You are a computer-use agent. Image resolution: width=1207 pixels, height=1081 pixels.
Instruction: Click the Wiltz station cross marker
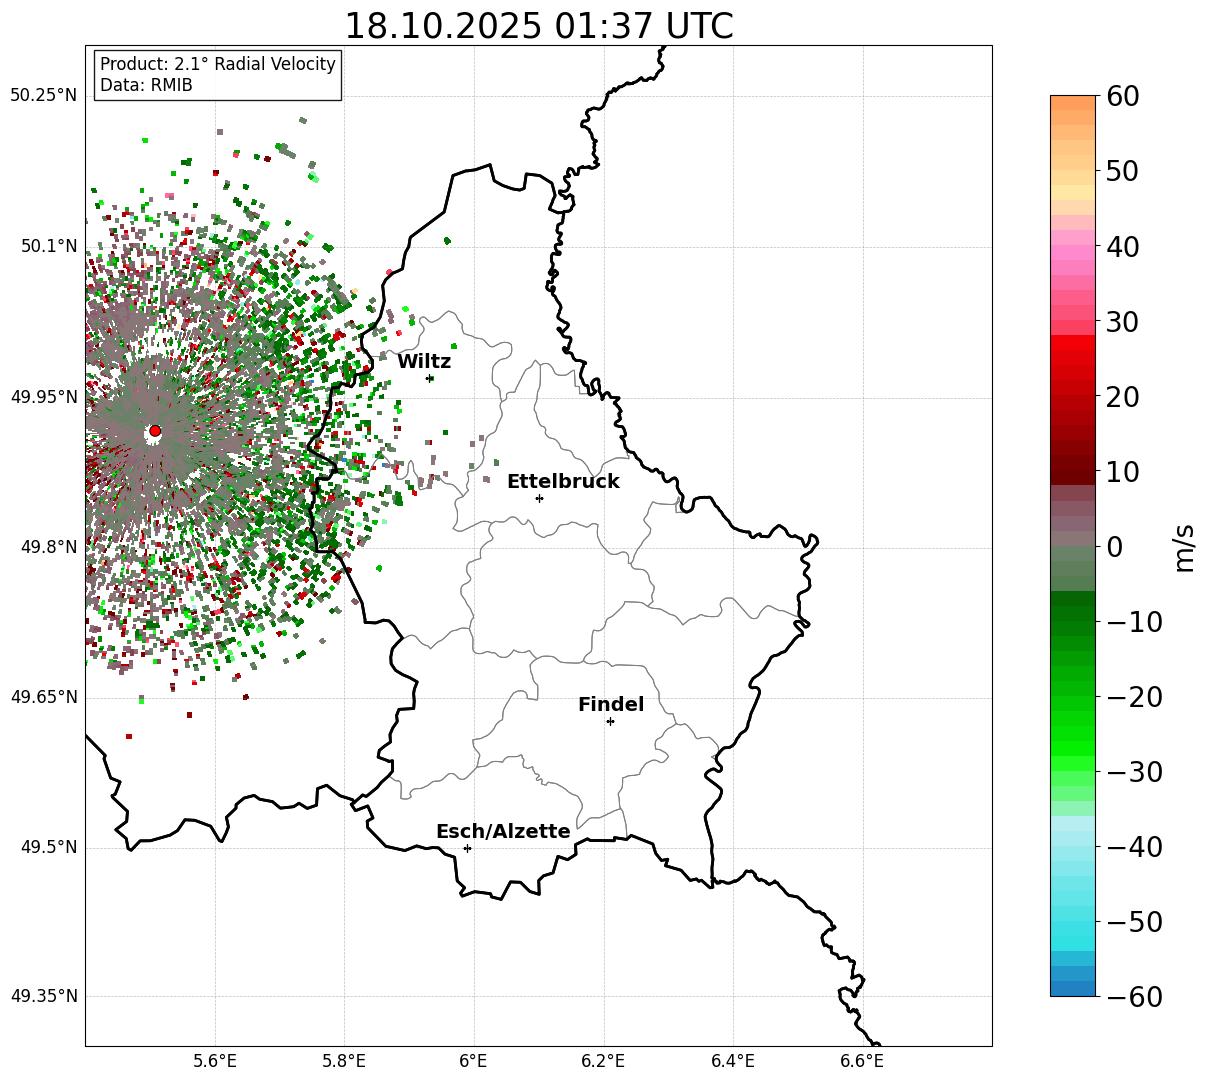(x=430, y=378)
